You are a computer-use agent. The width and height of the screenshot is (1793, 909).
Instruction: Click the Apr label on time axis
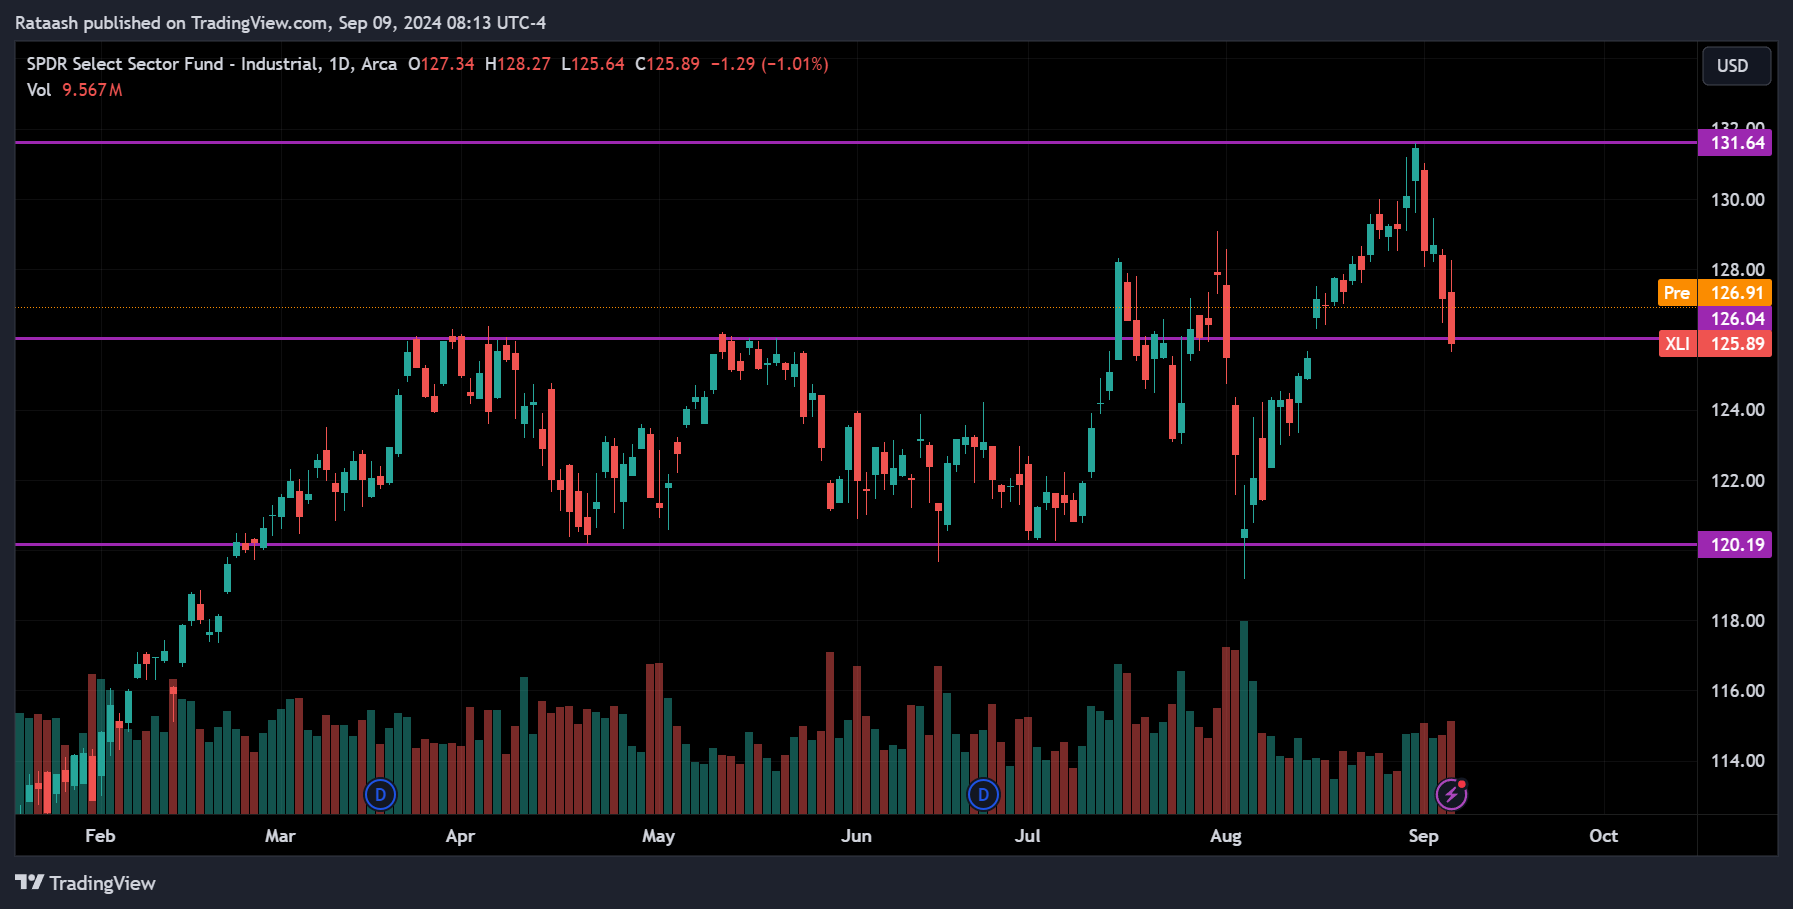click(460, 836)
